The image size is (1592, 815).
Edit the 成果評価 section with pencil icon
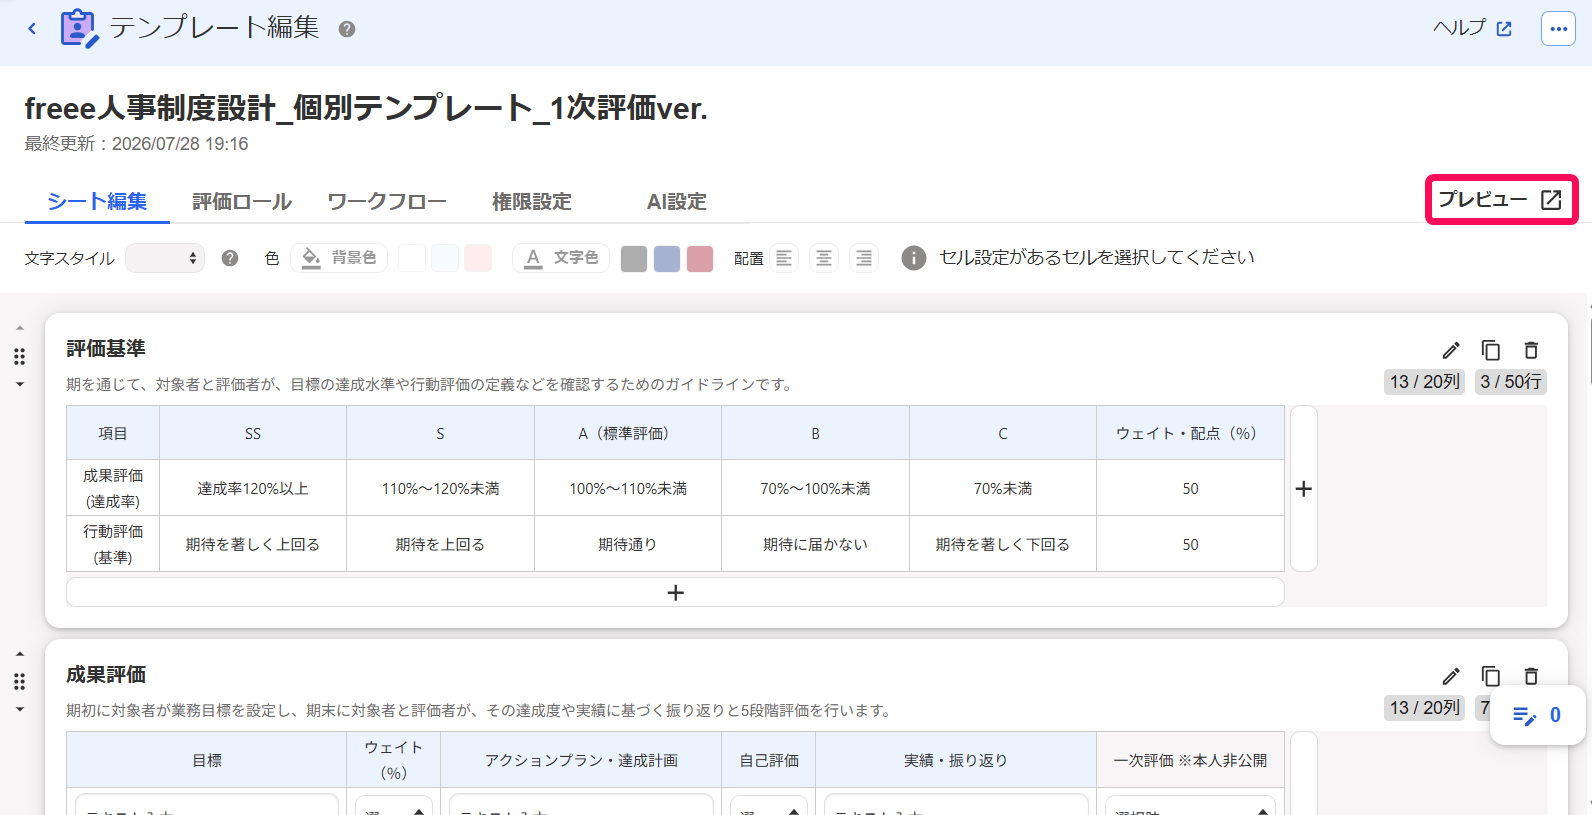[1451, 676]
